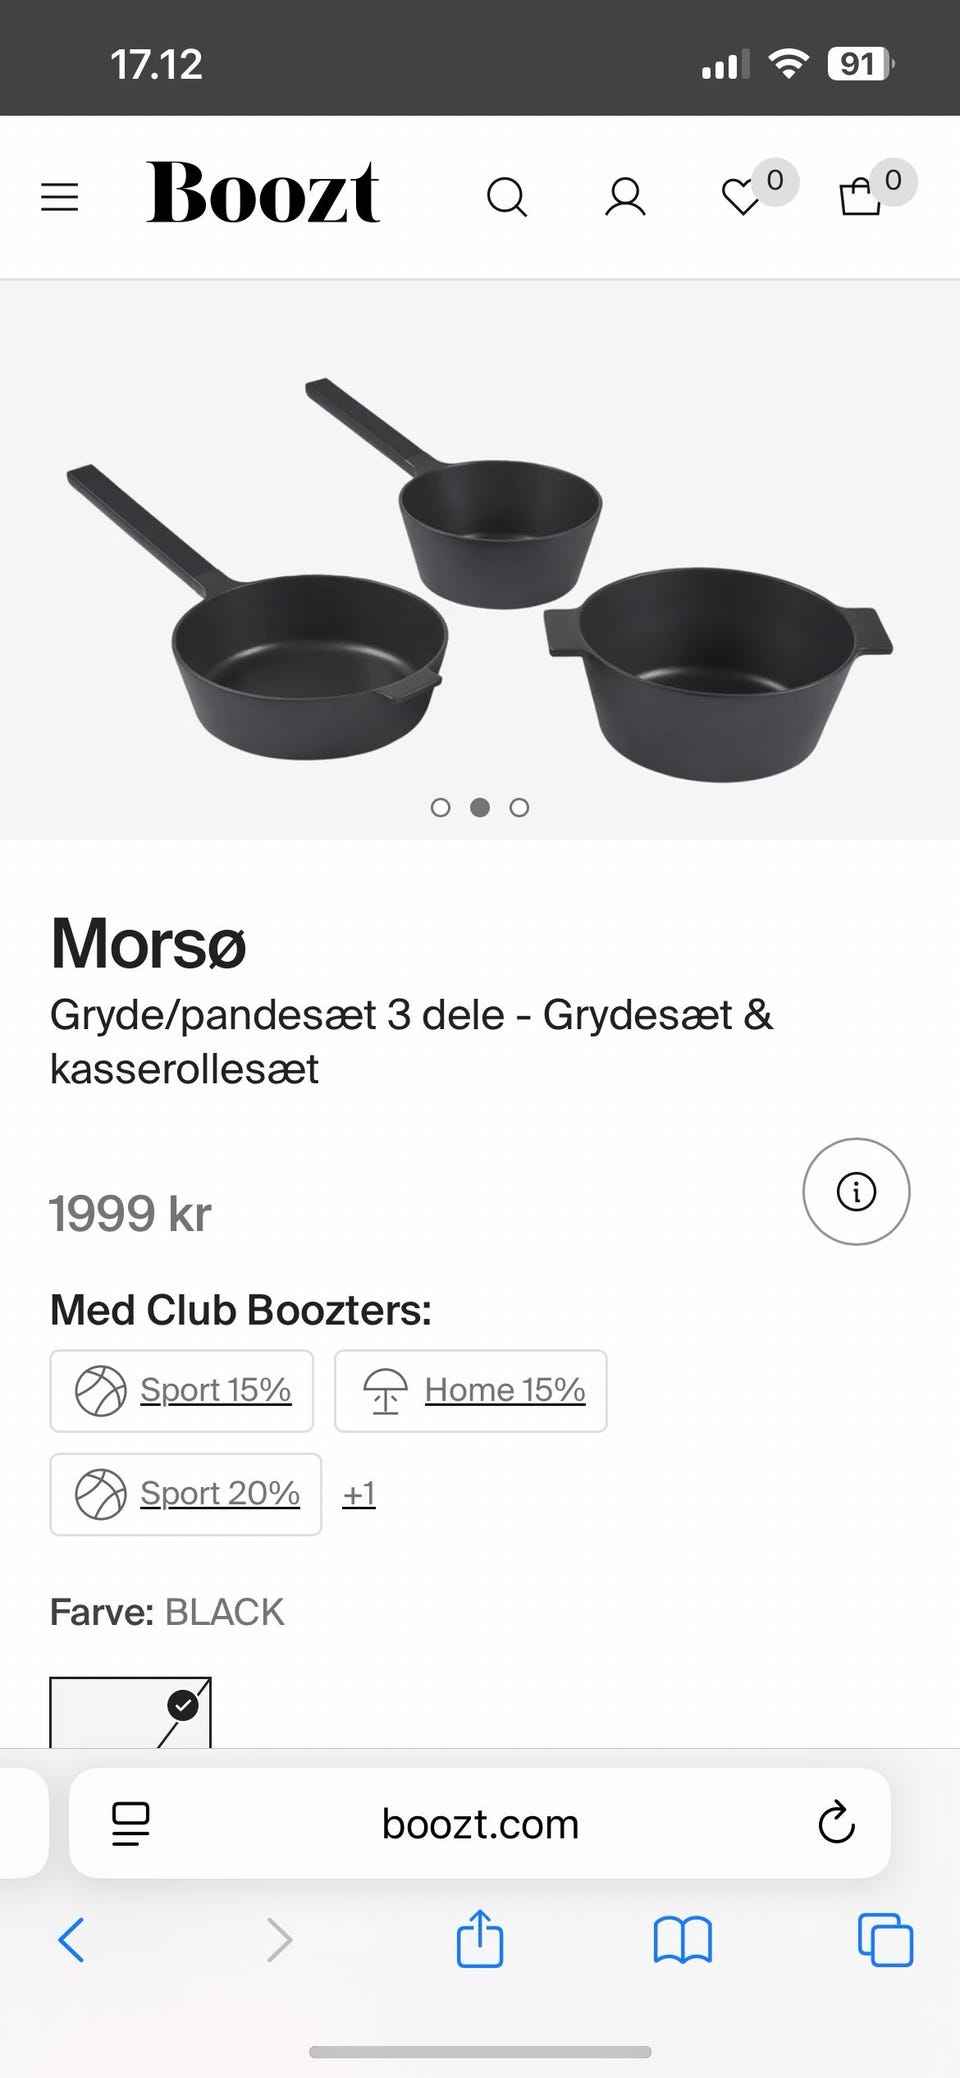960x2078 pixels.
Task: Expand additional Club Boozters offers +1
Action: pos(359,1493)
